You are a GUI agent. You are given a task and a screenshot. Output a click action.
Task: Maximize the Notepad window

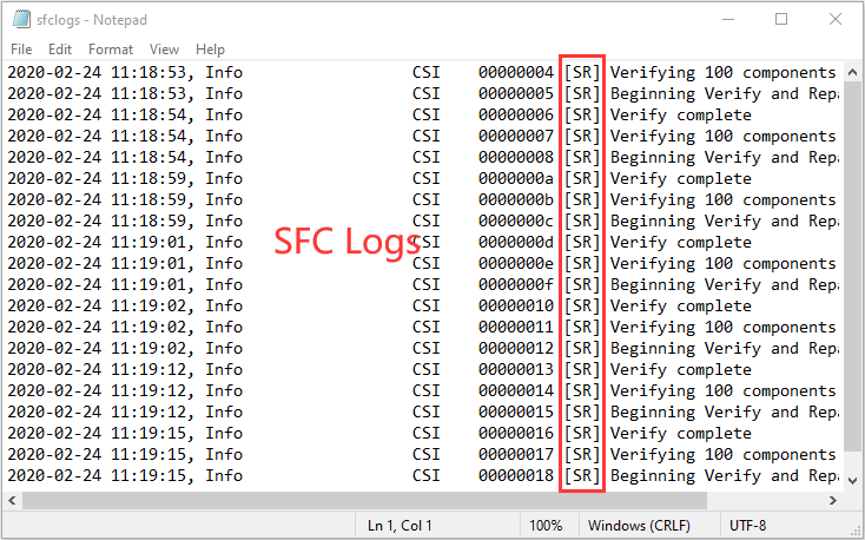782,20
